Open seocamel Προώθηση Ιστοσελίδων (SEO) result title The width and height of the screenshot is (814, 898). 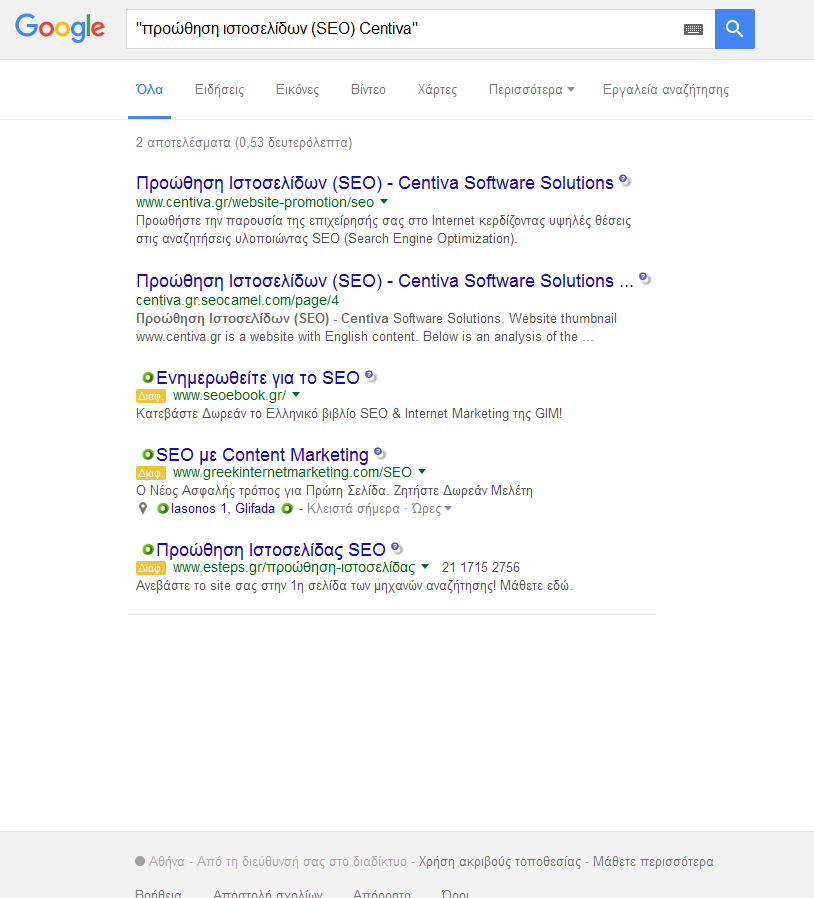click(x=384, y=281)
